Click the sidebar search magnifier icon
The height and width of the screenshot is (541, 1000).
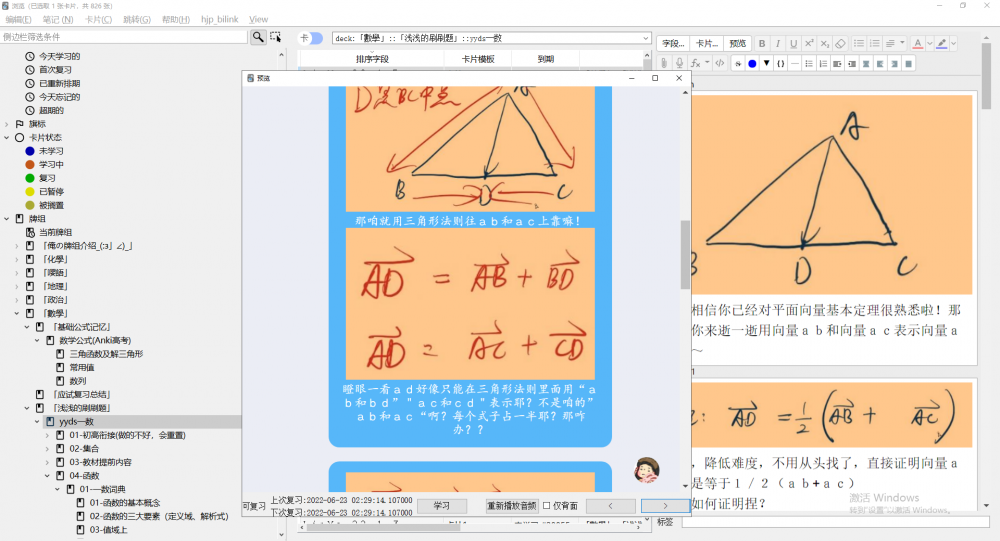click(258, 37)
